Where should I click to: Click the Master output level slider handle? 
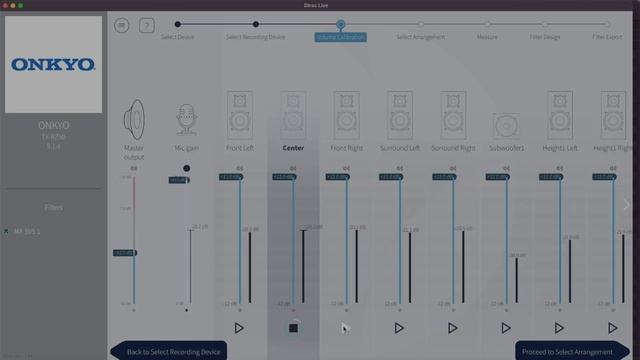[125, 253]
